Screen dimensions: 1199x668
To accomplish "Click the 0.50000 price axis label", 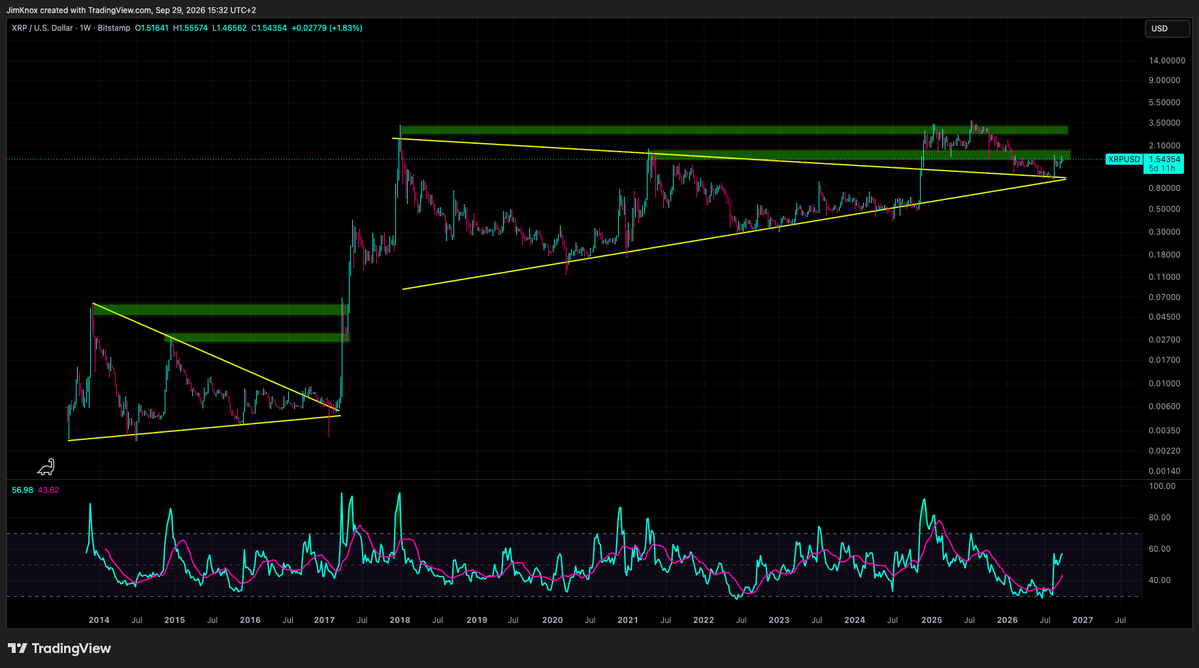I will [x=1165, y=209].
